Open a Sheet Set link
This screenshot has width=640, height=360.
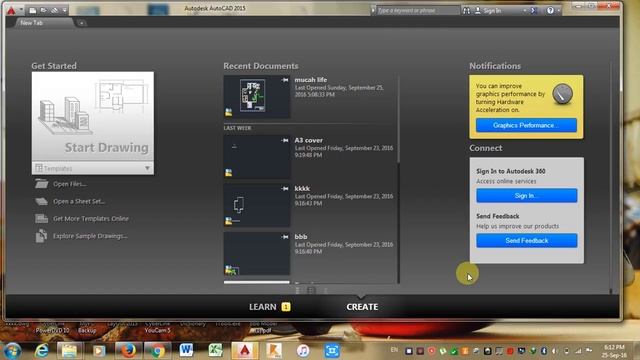coord(79,201)
